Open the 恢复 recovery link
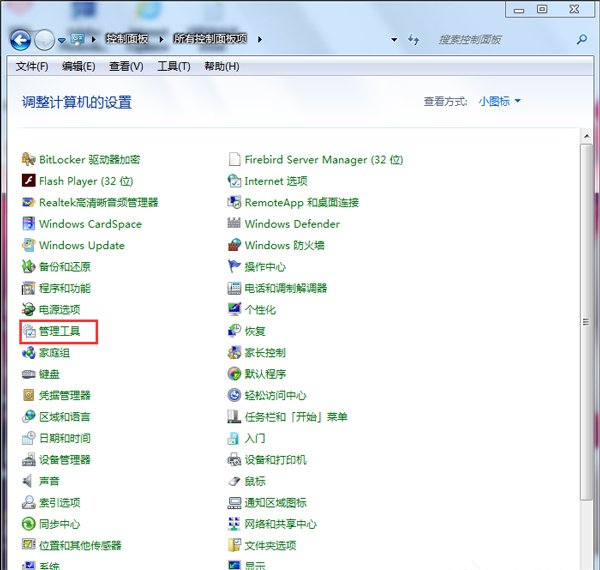This screenshot has width=600, height=570. [255, 331]
